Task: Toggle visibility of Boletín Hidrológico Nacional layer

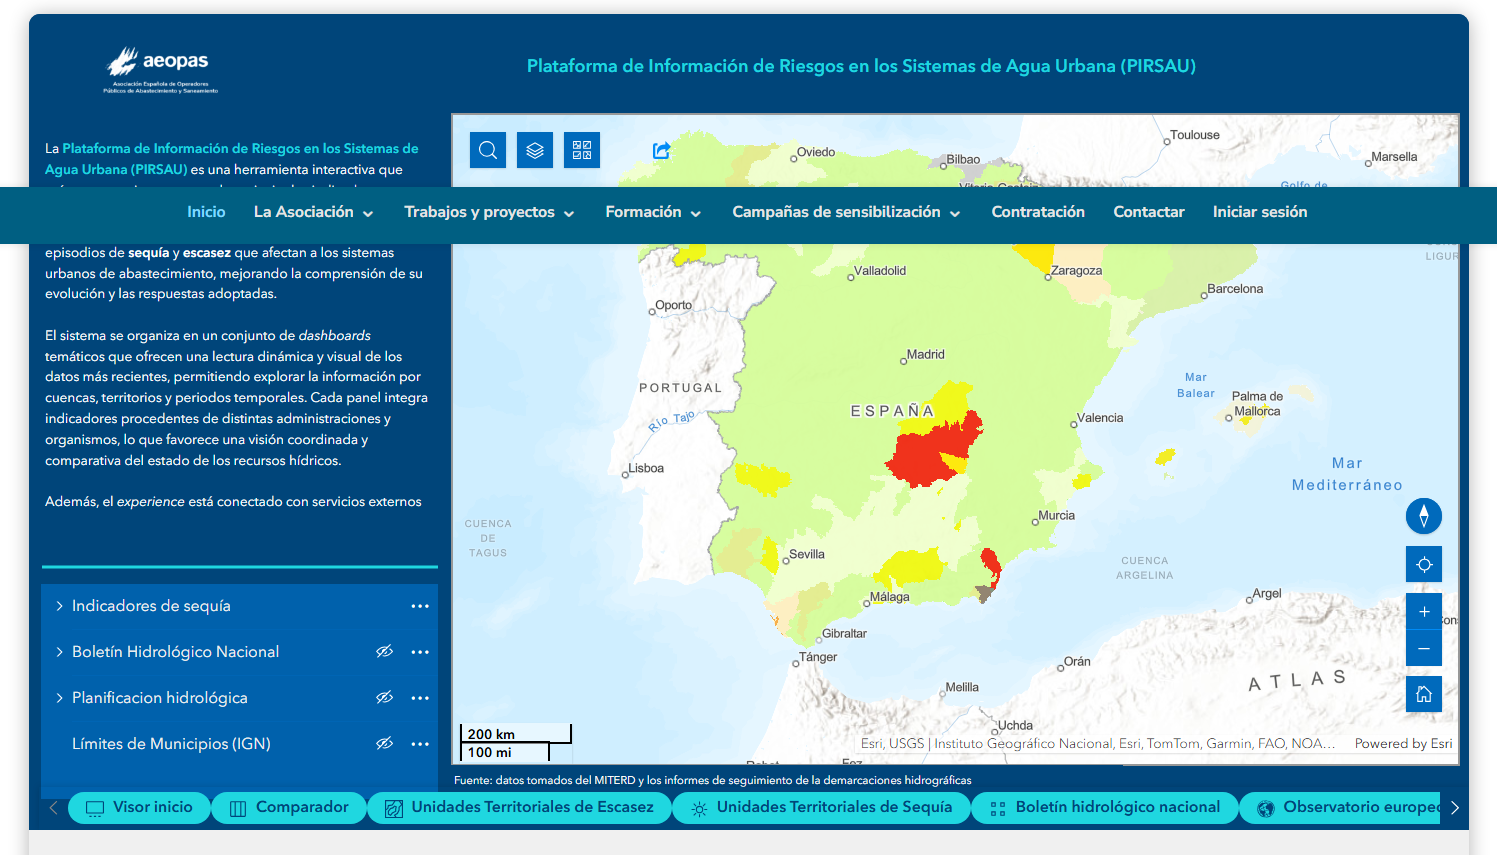Action: coord(384,652)
